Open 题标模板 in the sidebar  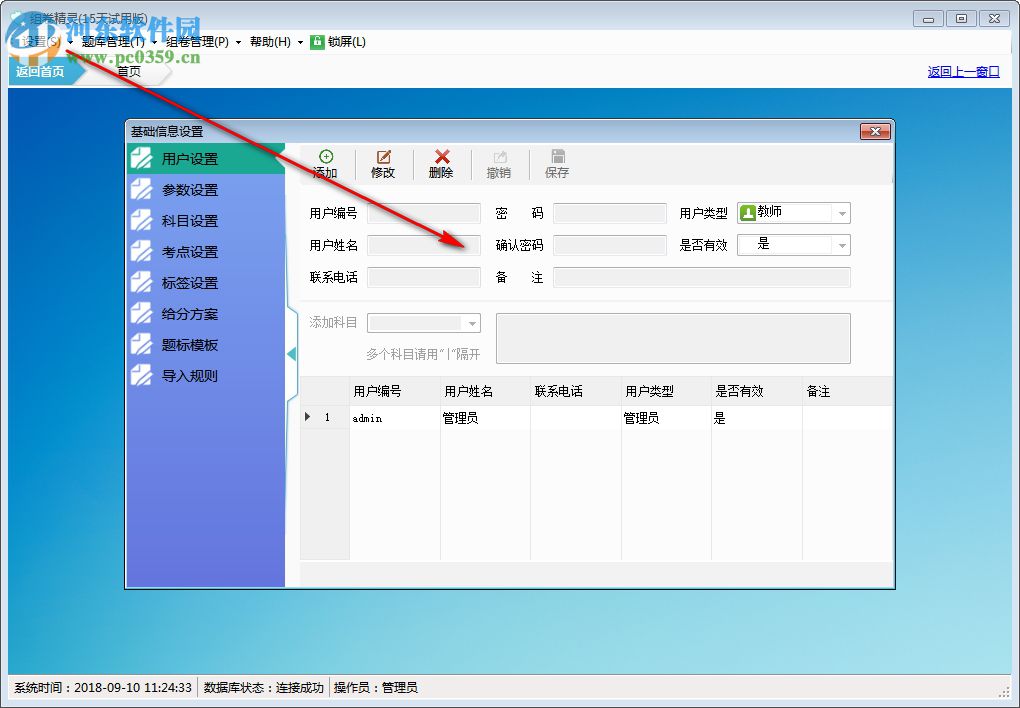click(206, 344)
